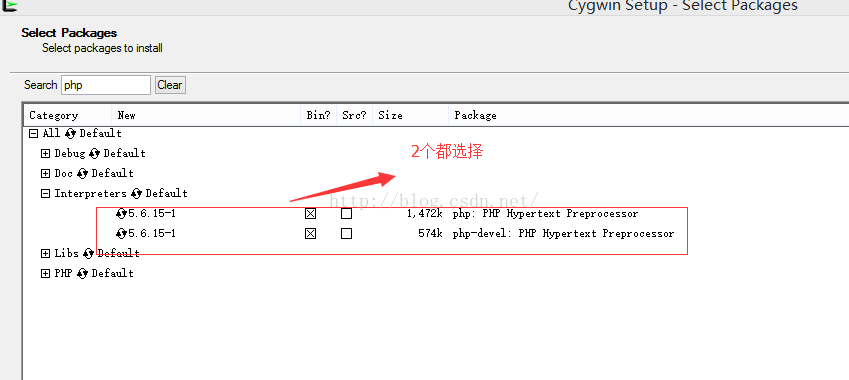Collapse the Interpreters category
This screenshot has width=849, height=380.
[x=45, y=193]
